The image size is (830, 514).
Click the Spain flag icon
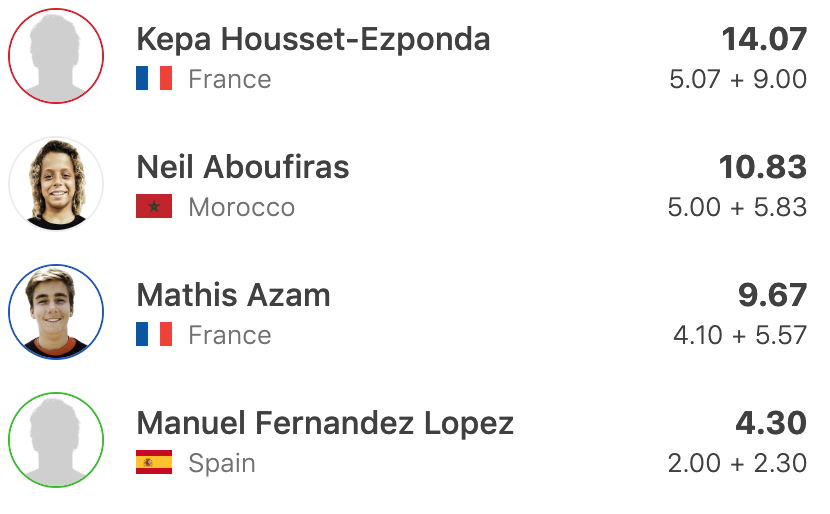click(154, 463)
